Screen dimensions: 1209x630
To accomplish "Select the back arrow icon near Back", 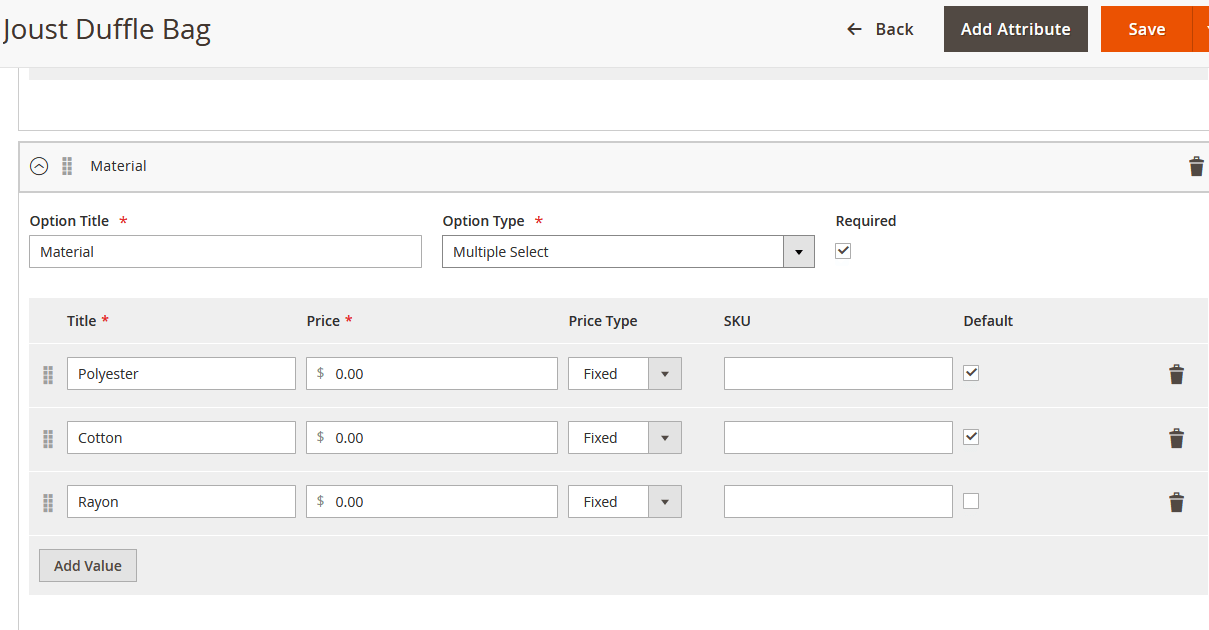I will click(853, 29).
